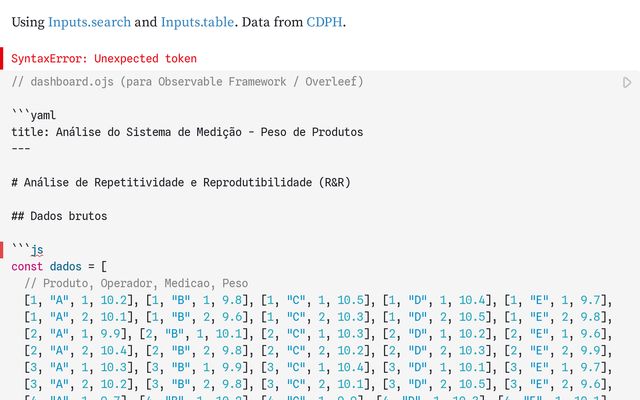The width and height of the screenshot is (640, 400).
Task: Place cursor in the dashboard.ojs comment line
Action: tap(187, 82)
